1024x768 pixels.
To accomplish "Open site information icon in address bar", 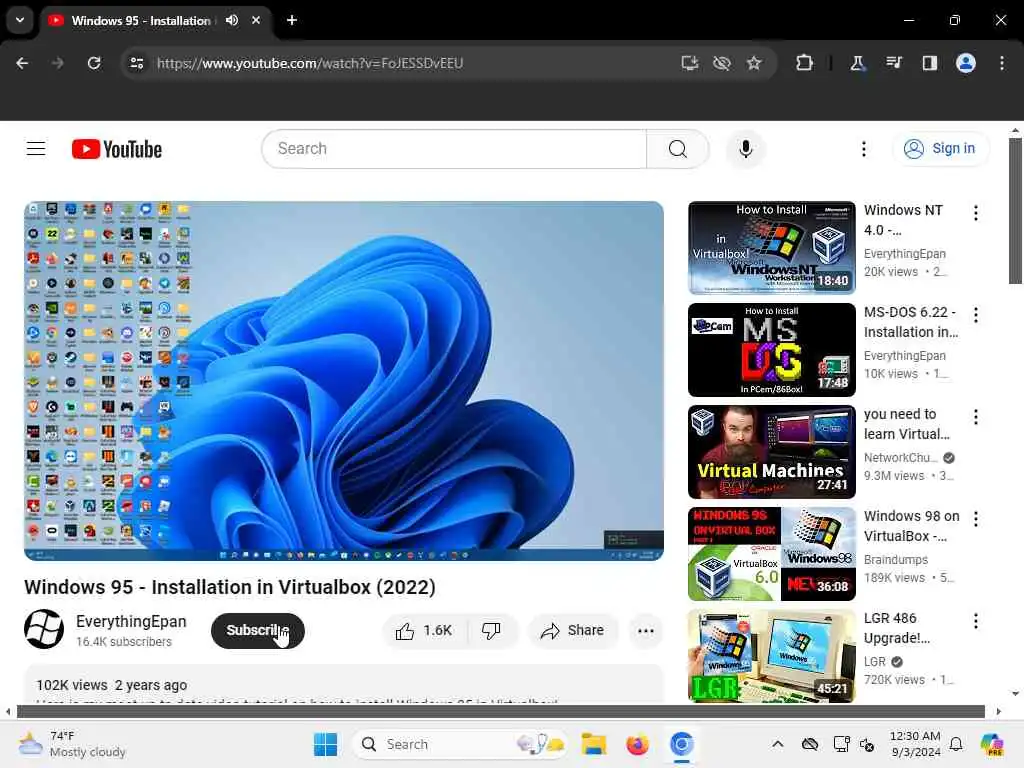I will pyautogui.click(x=137, y=63).
